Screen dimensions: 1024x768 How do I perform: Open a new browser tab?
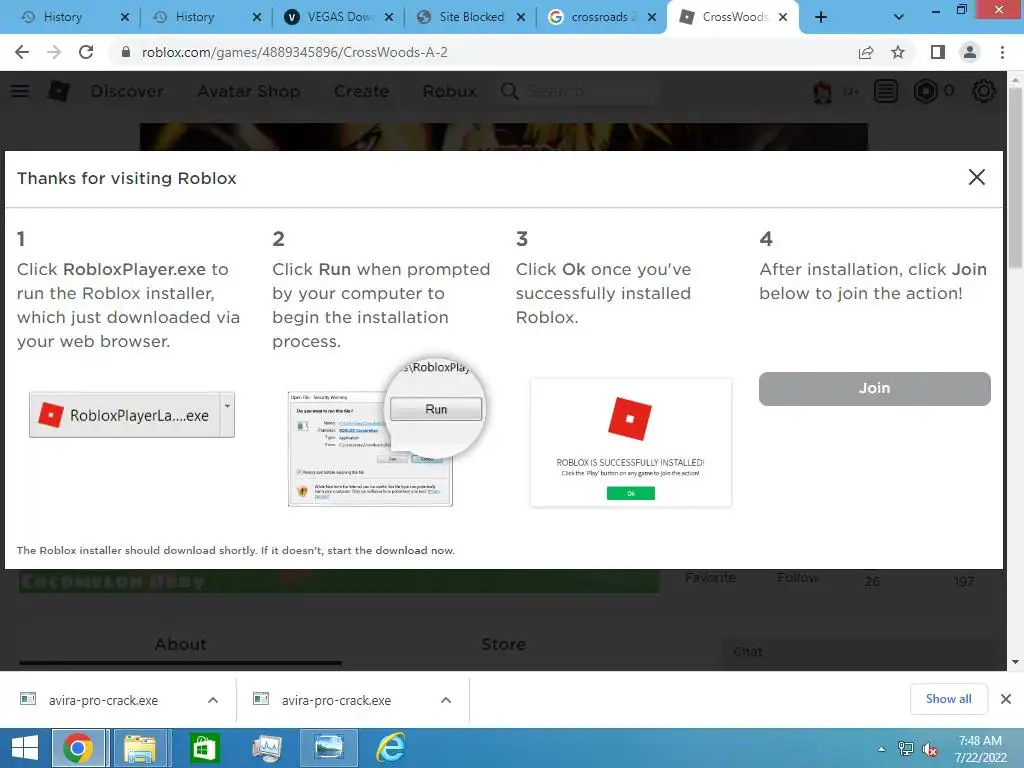(x=821, y=17)
